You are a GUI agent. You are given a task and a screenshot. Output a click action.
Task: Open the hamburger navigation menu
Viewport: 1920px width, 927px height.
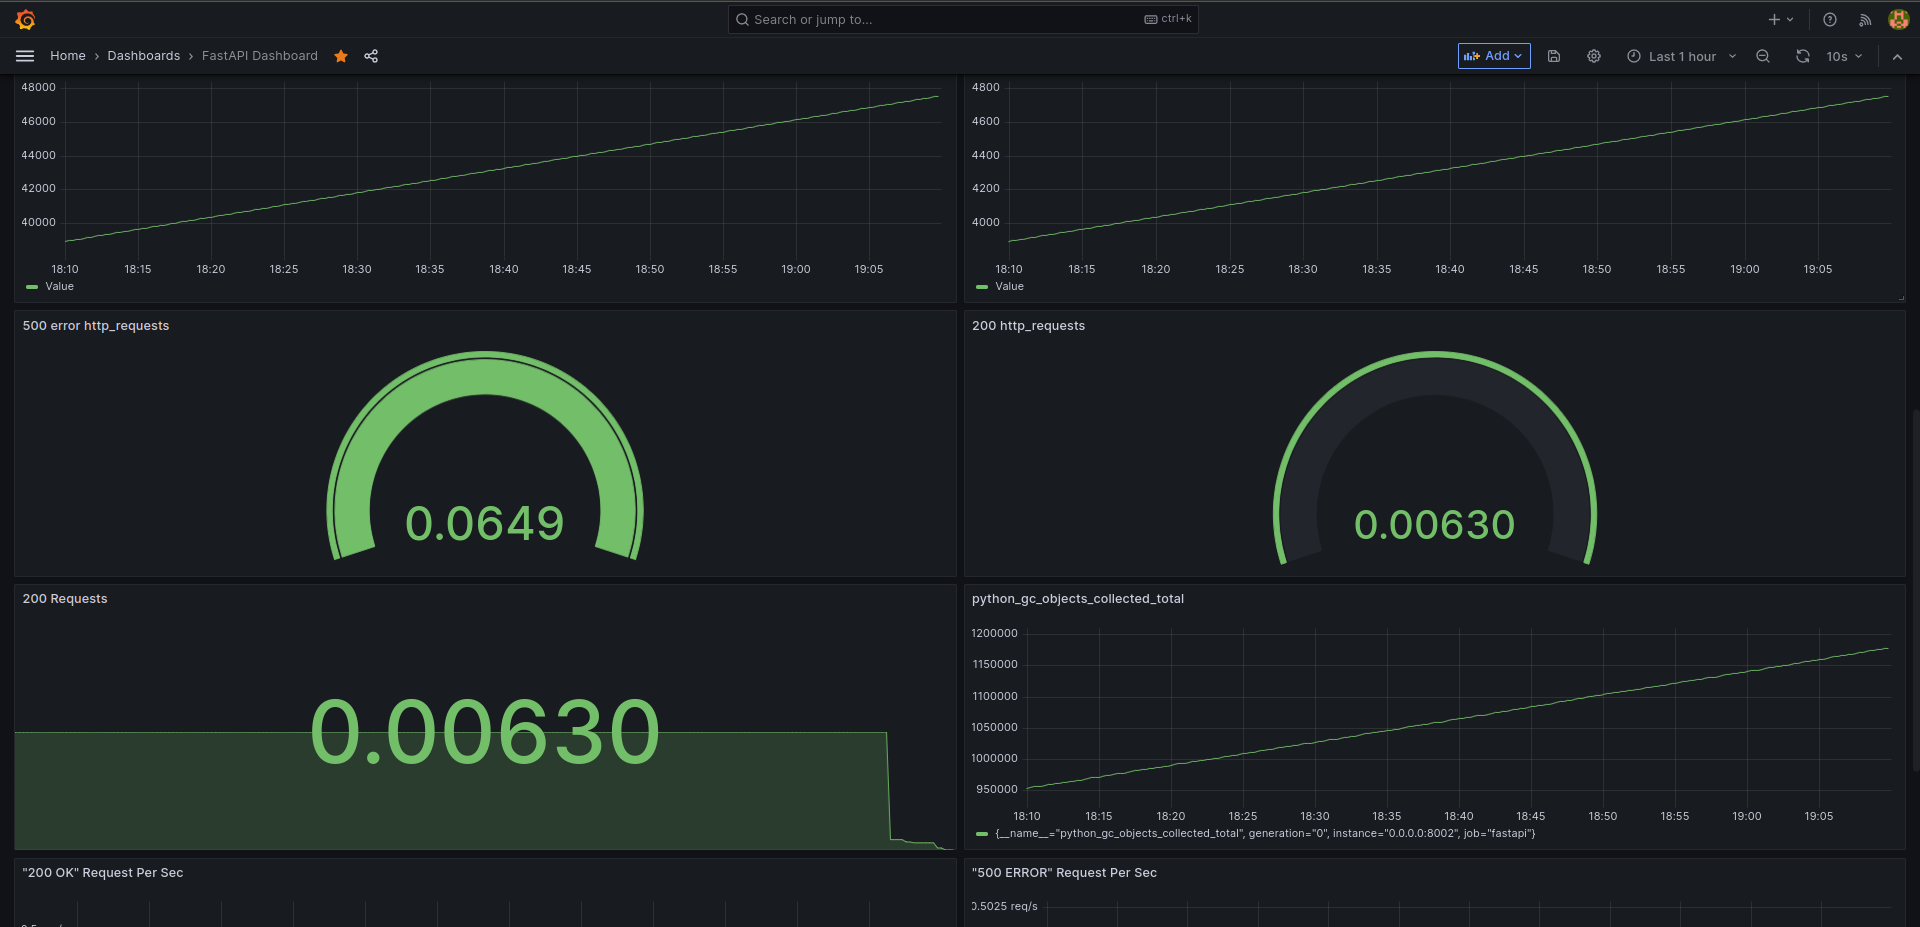click(x=25, y=56)
